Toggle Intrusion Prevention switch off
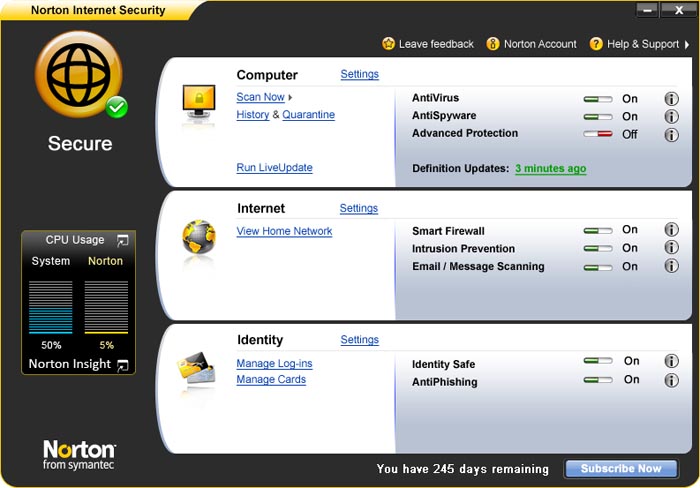 [598, 249]
